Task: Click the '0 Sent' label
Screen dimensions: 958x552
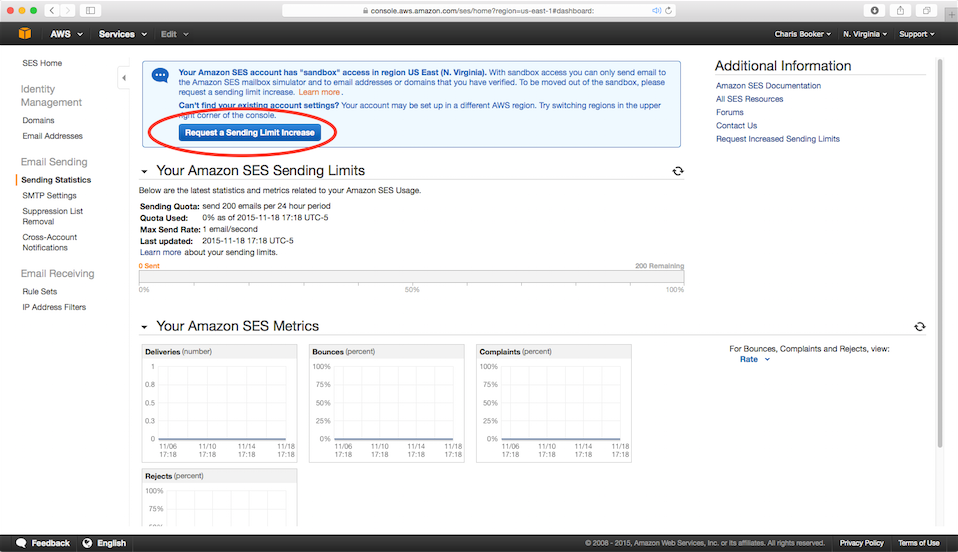Action: coord(149,266)
